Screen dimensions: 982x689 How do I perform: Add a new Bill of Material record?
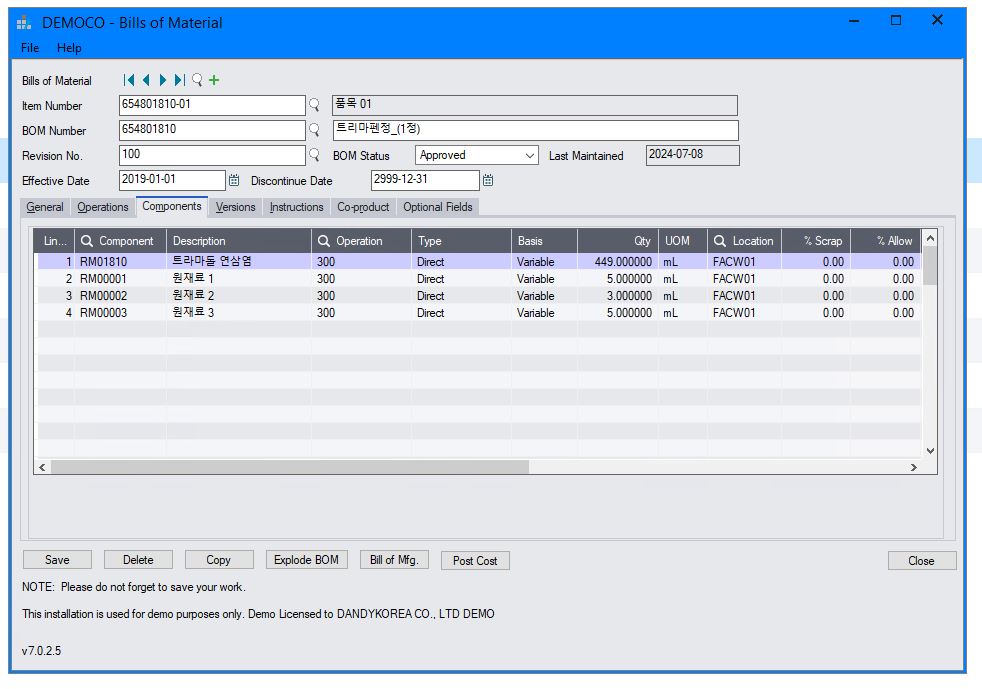214,80
